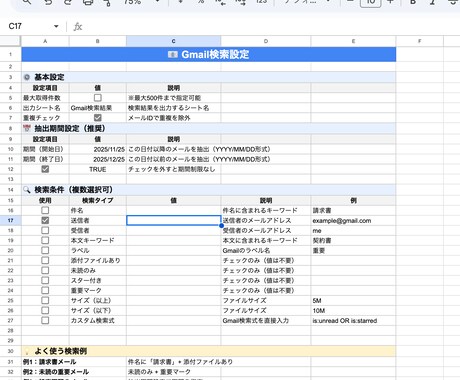Select the 出力シート名 cell
Image resolution: width=460 pixels, height=380 pixels.
click(45, 108)
